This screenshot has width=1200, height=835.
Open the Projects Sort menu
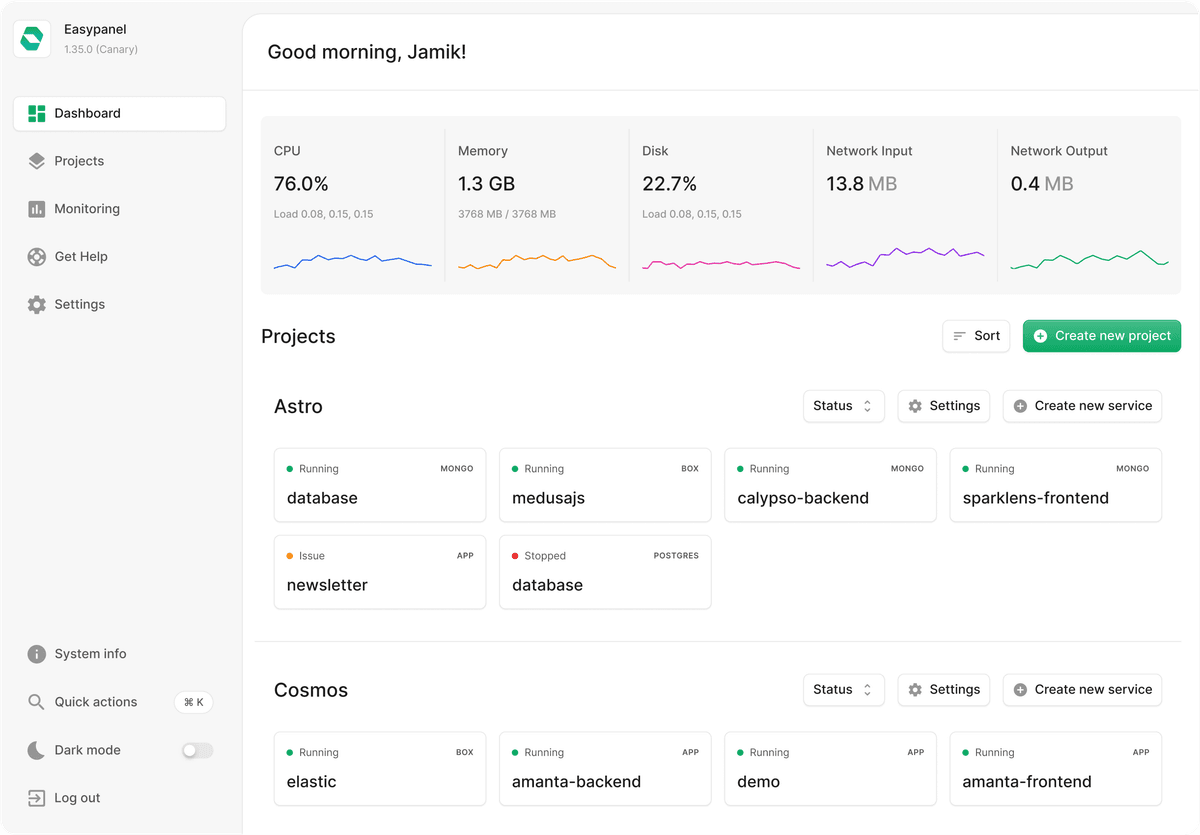(x=976, y=336)
